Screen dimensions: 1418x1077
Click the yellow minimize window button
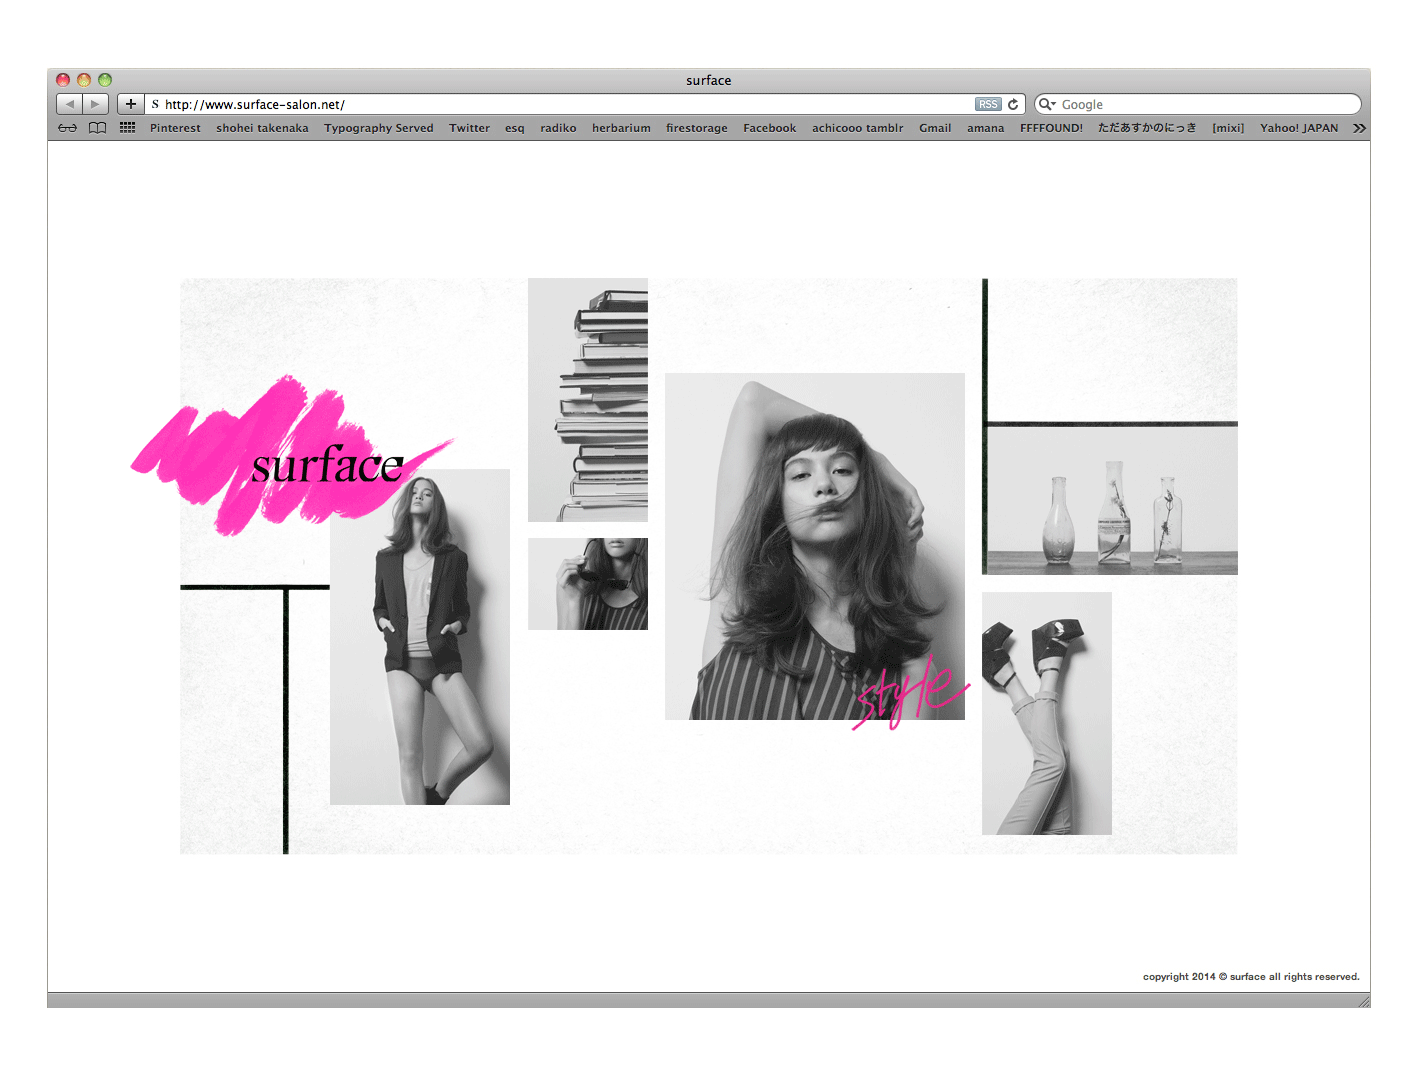tap(84, 80)
